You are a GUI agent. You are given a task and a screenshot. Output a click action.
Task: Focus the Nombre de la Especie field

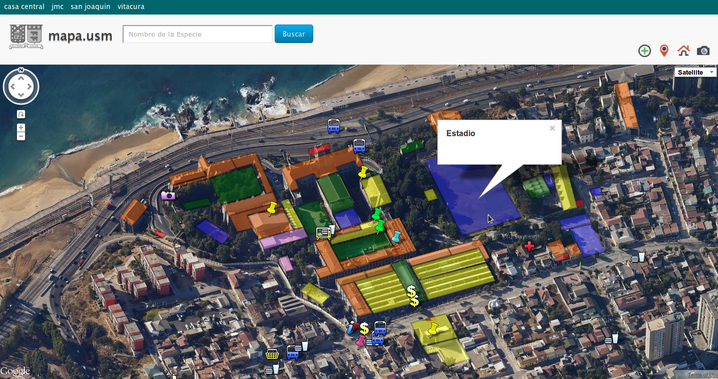click(198, 34)
